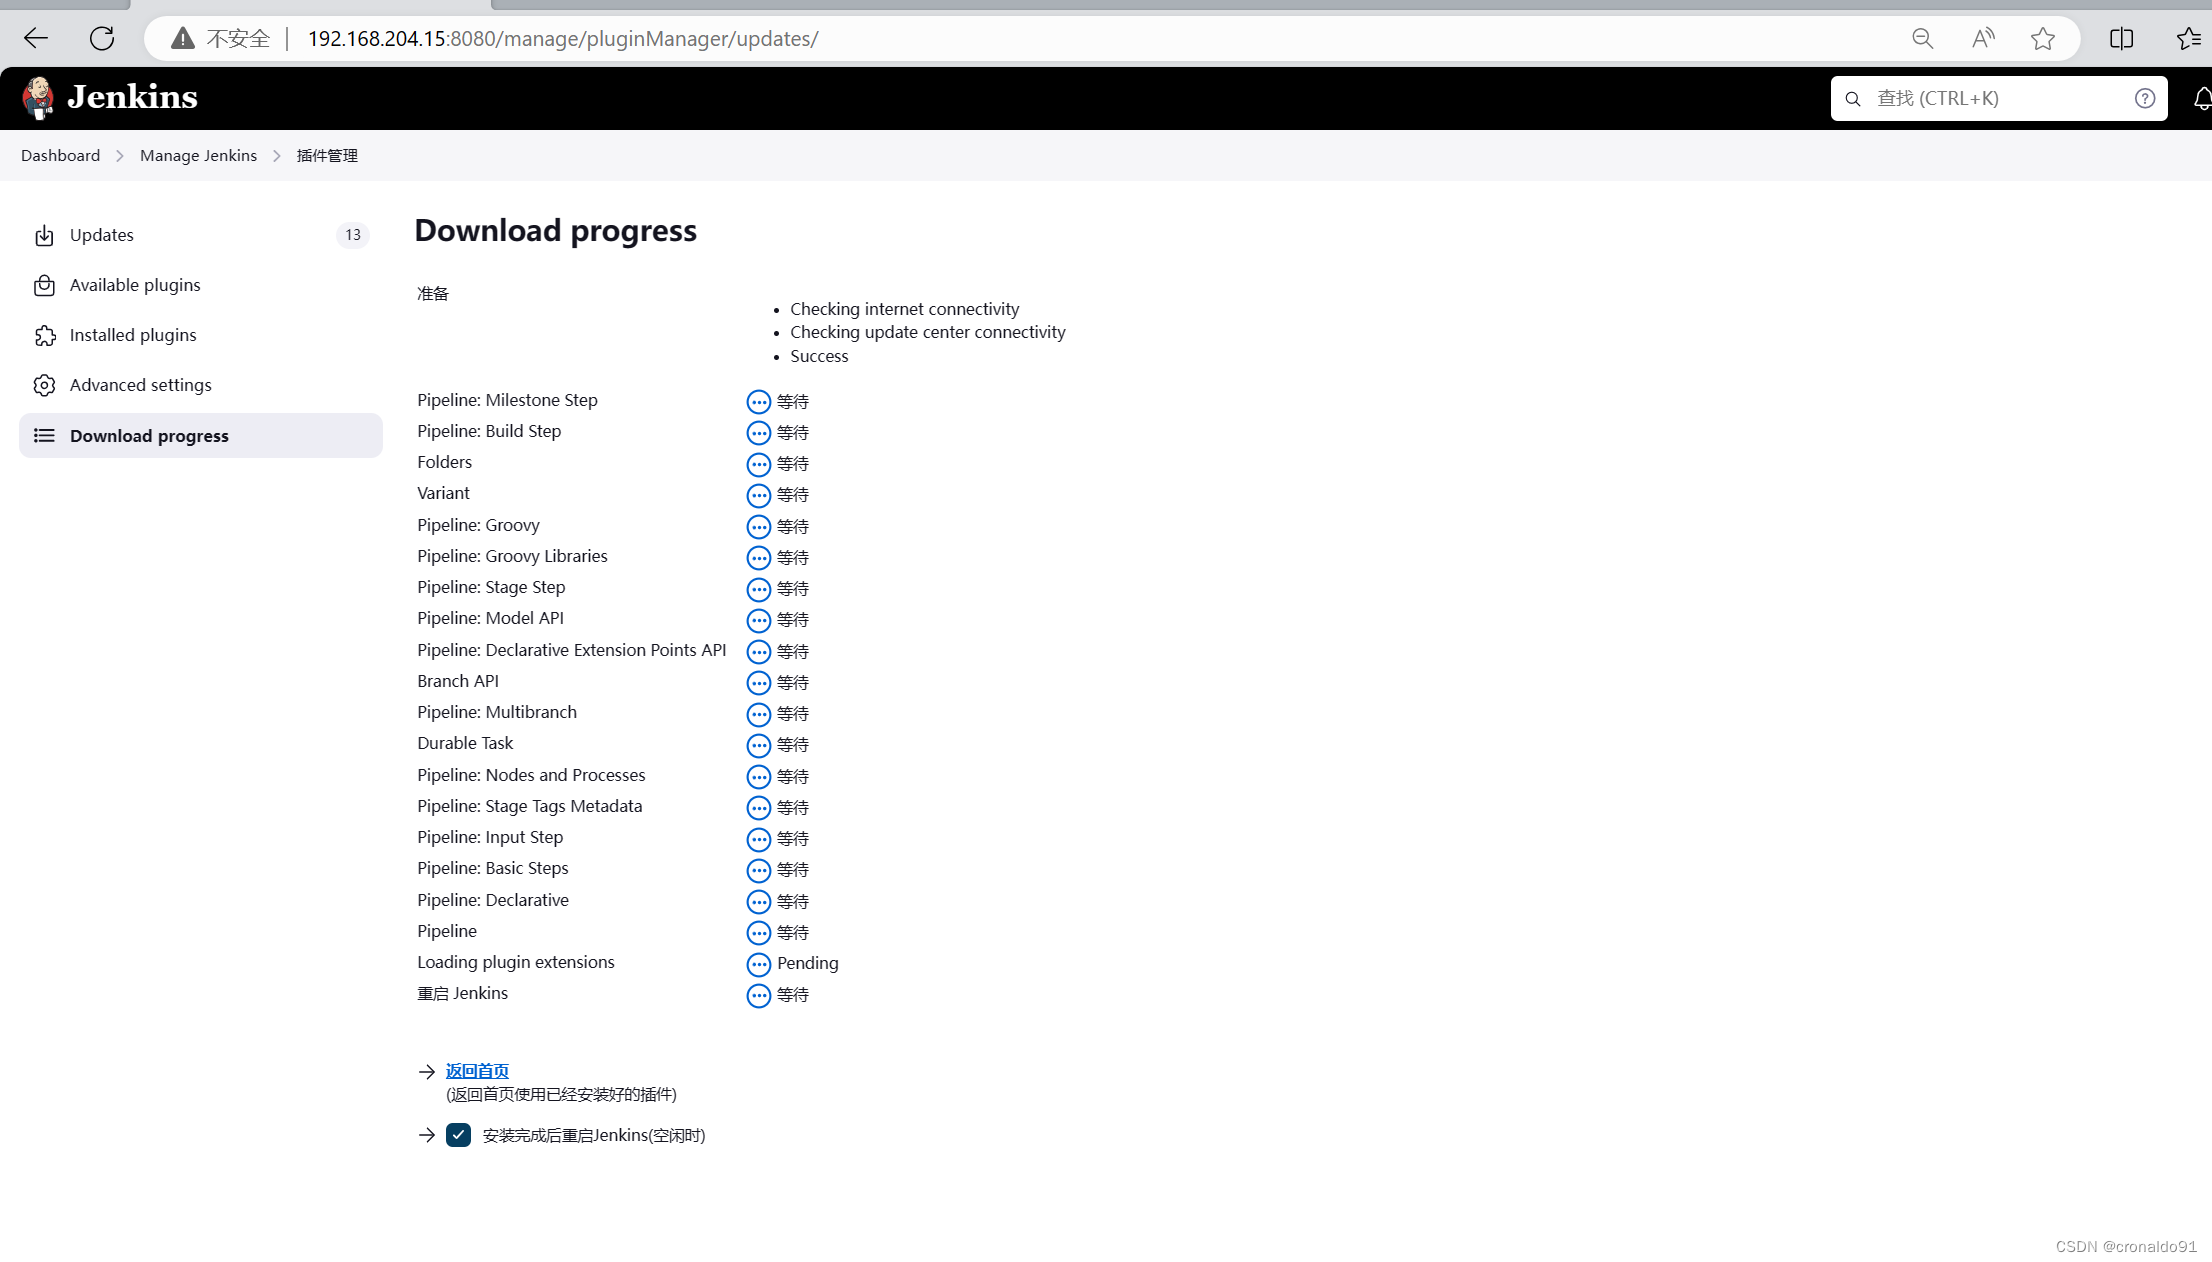
Task: Click pending status icon for 重启 Jenkins
Action: coord(759,995)
